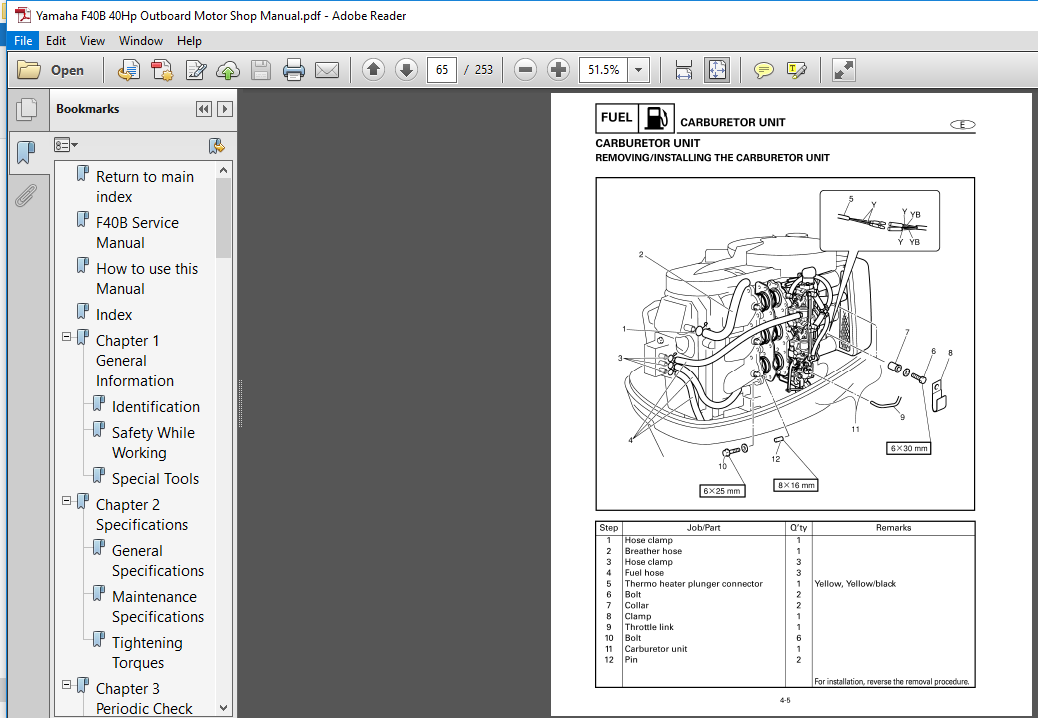Collapse the Chapter 1 bookmark tree
Viewport: 1038px width, 718px height.
click(67, 337)
